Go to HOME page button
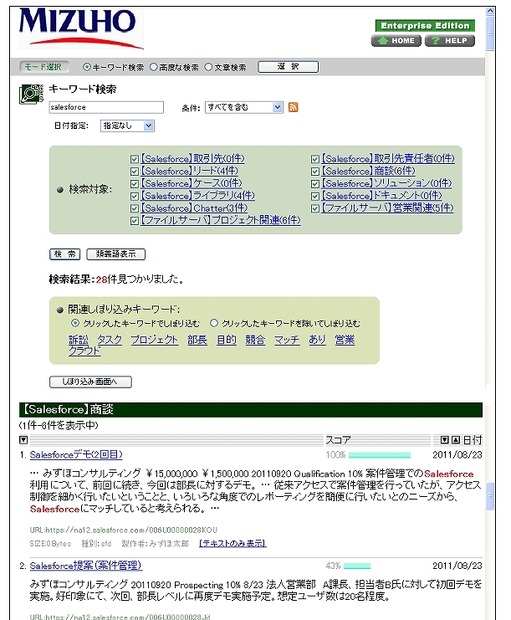The image size is (511, 620). (x=396, y=41)
